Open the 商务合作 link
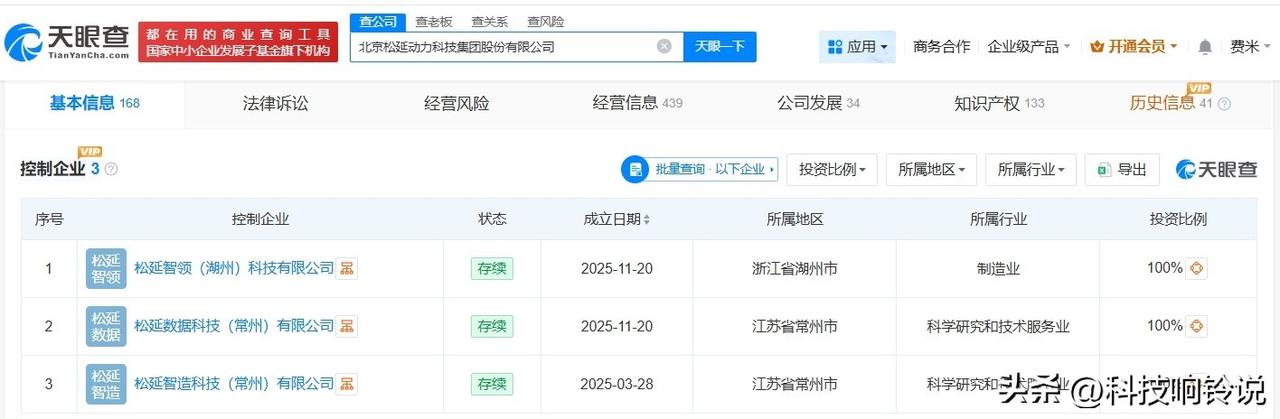Viewport: 1280px width, 419px height. [x=941, y=46]
